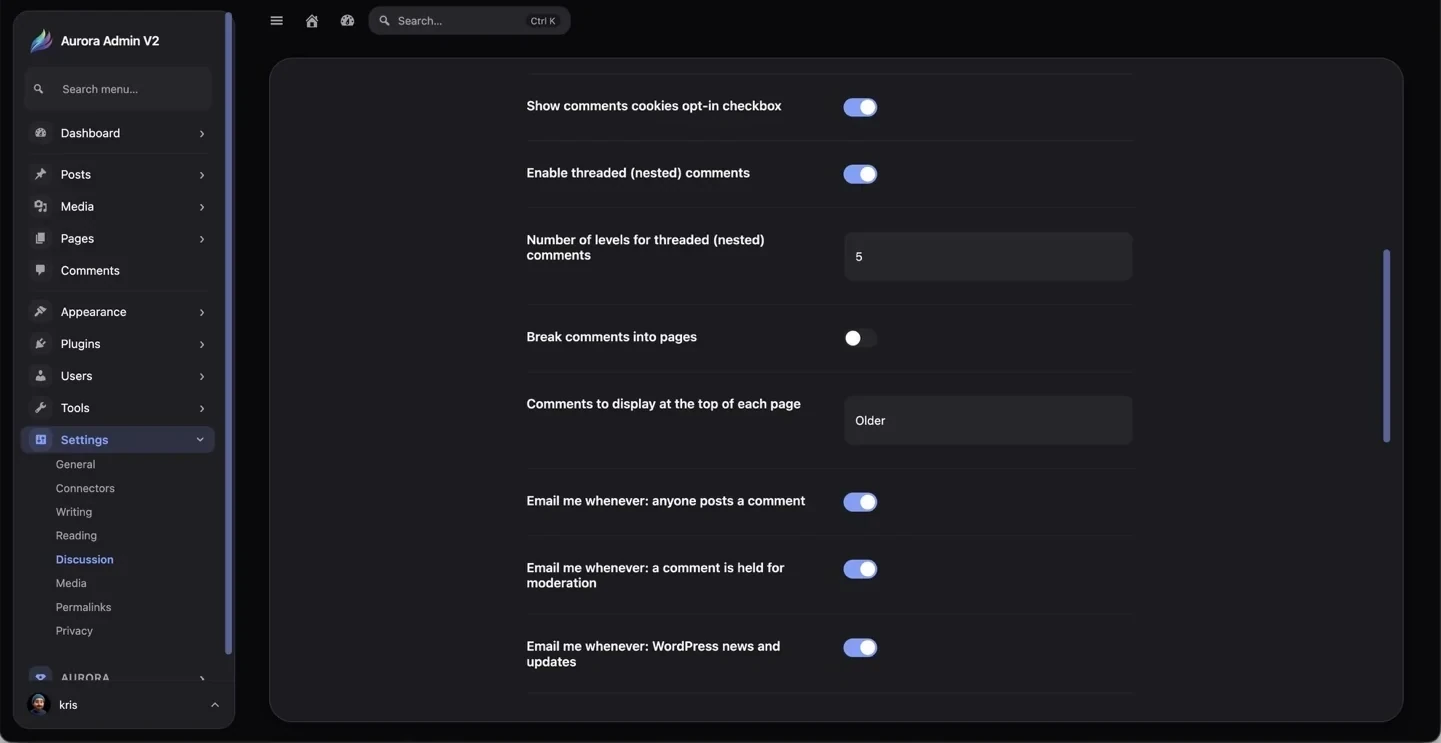Click the Ctrl K shortcut badge
Screen dimensions: 1441x743
coord(543,21)
